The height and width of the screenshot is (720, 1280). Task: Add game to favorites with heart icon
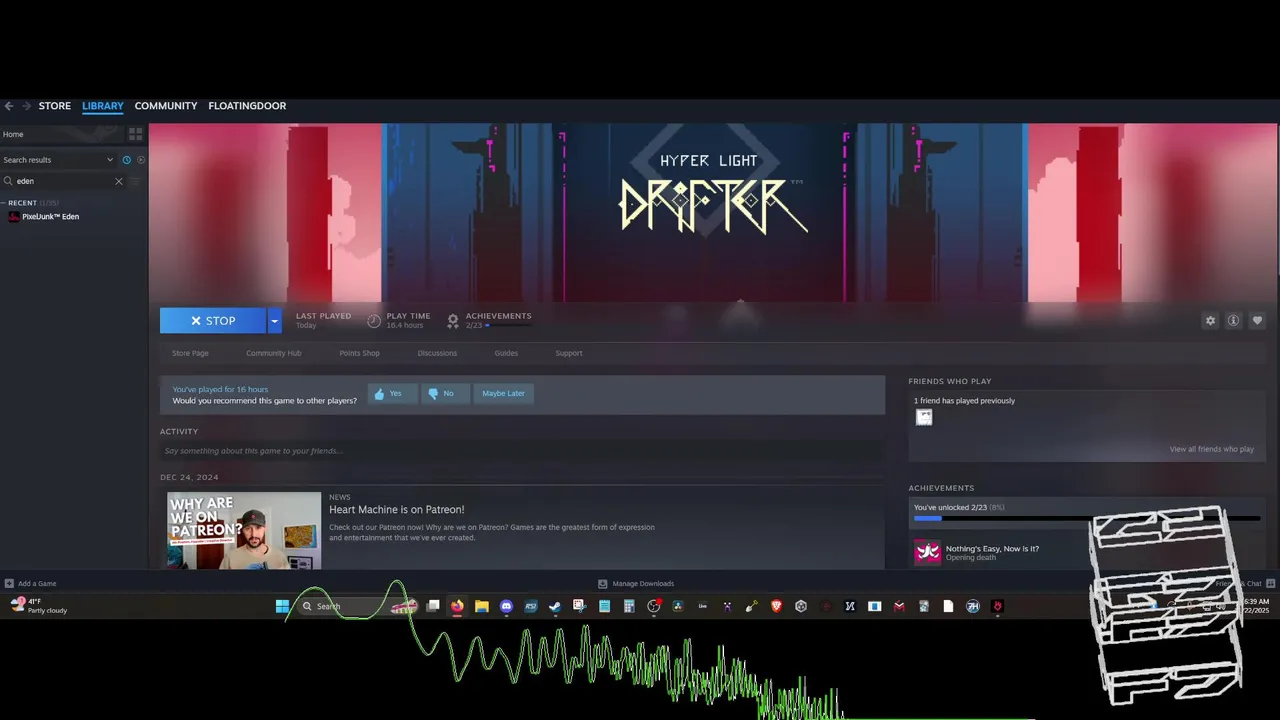pos(1257,321)
